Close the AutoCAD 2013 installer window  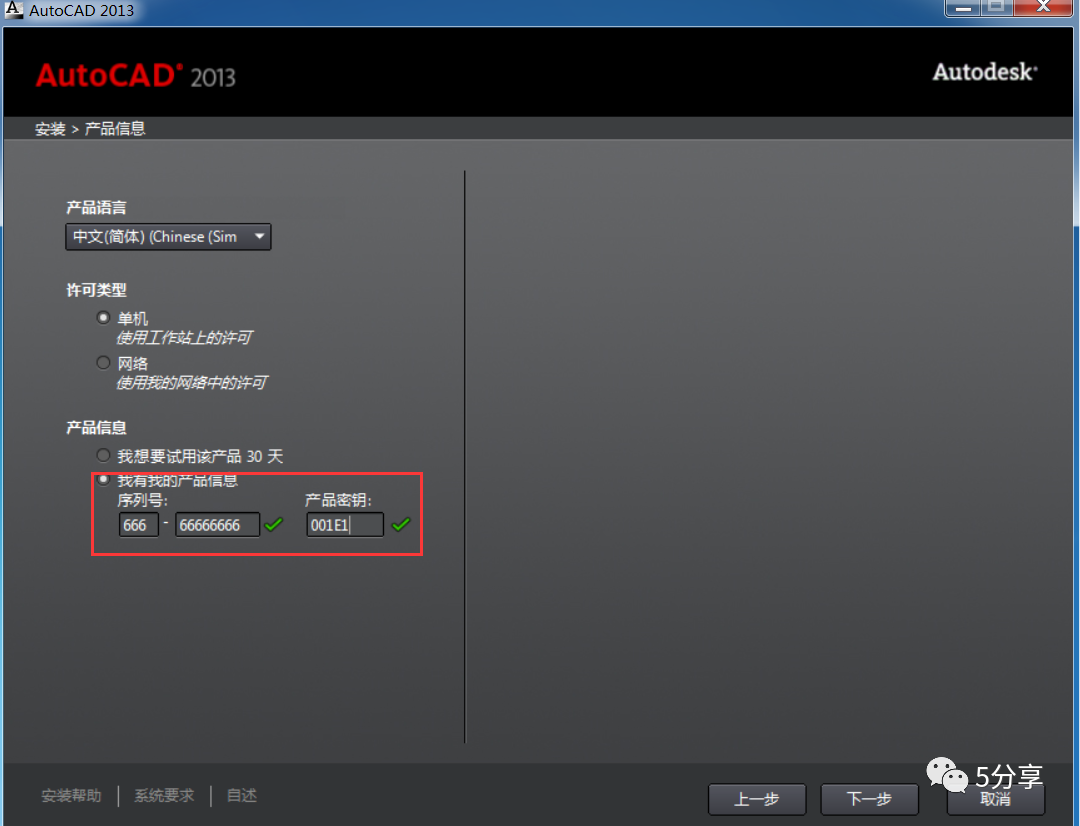click(1044, 8)
